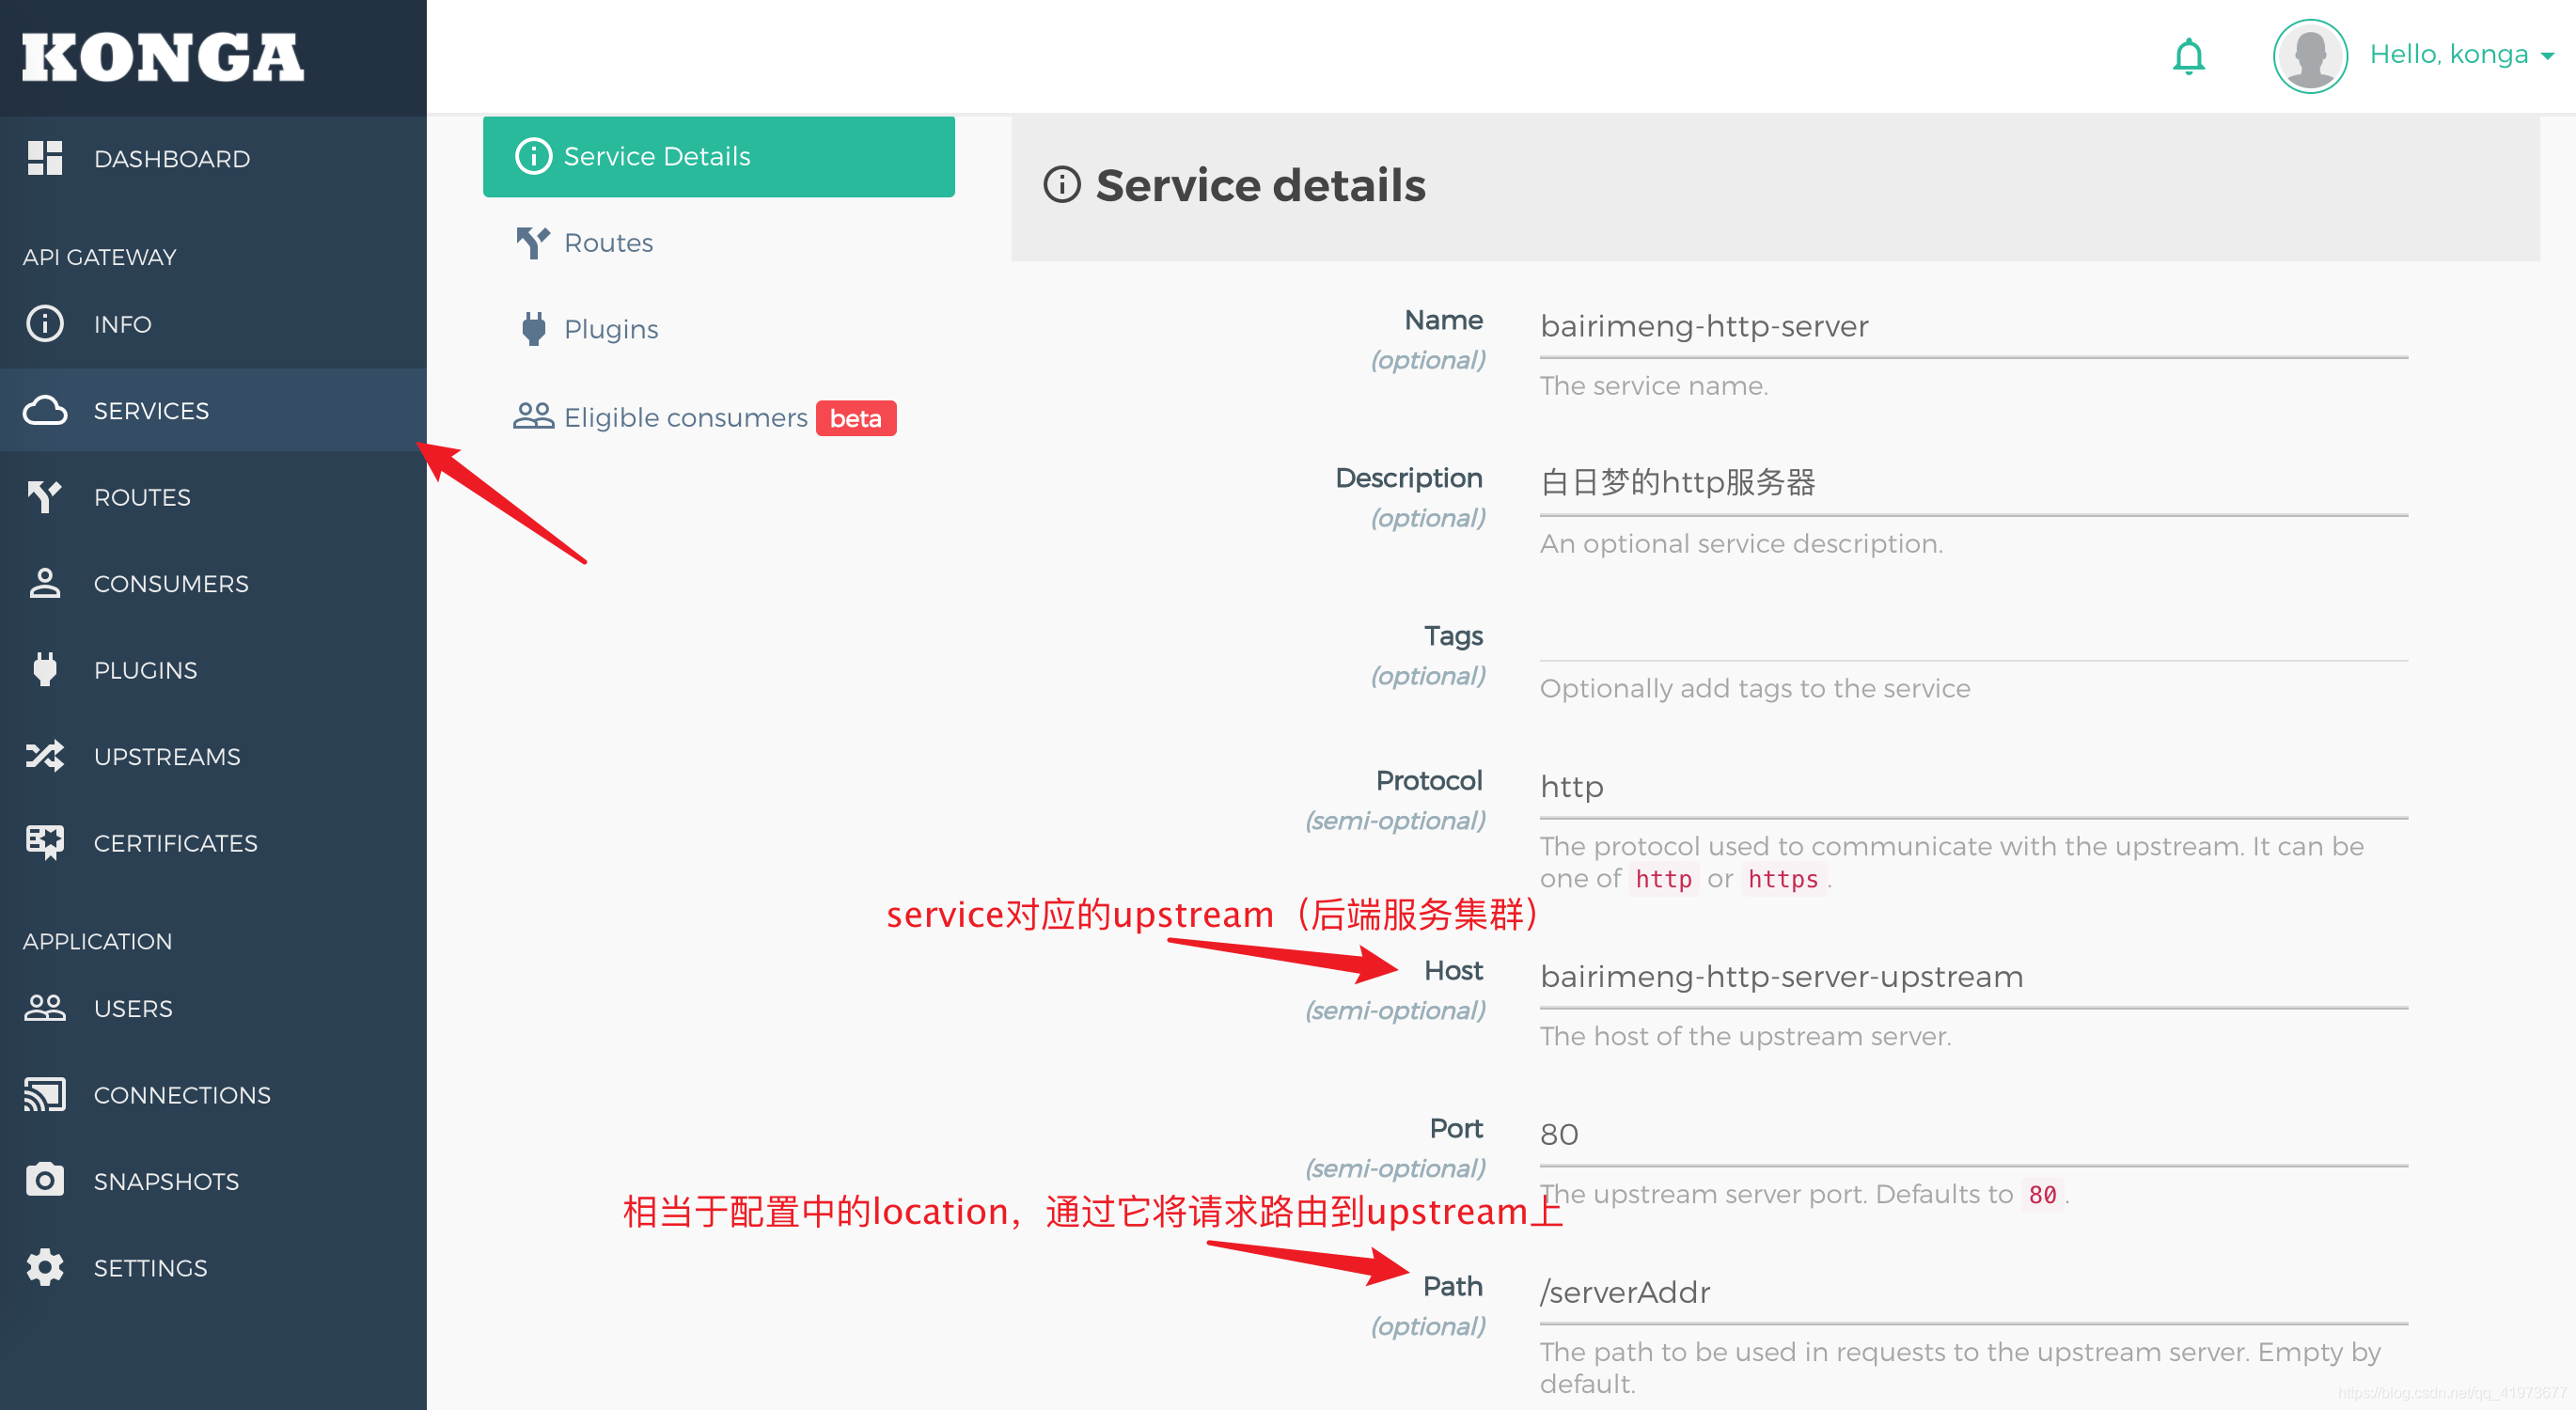The image size is (2576, 1410).
Task: Click the Name field with bairimeng-http-server
Action: tap(1972, 327)
